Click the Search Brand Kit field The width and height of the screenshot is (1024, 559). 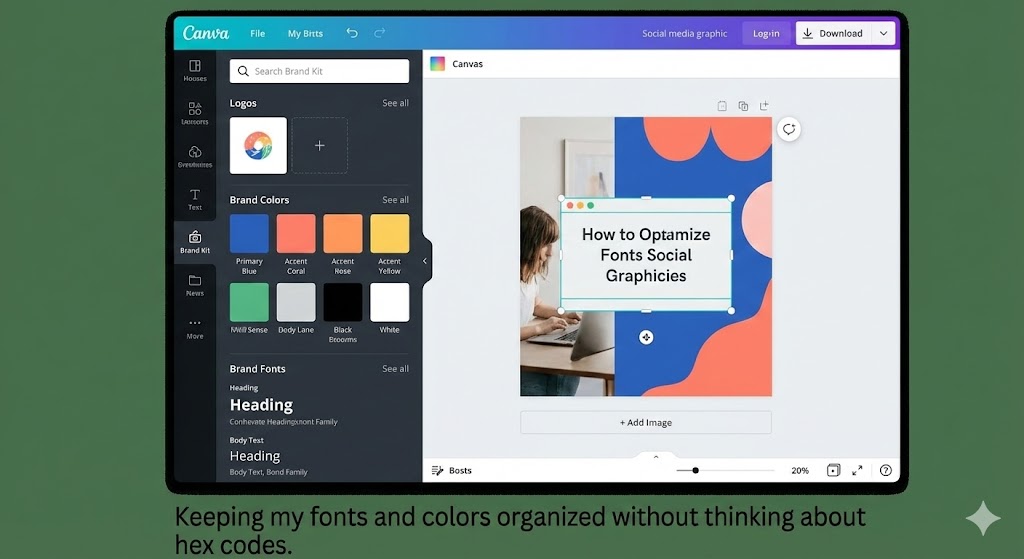point(319,71)
